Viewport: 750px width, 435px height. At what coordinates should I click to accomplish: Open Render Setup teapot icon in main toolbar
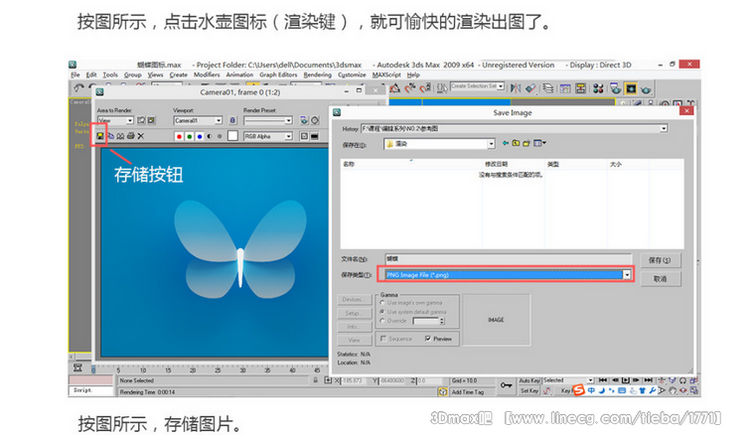(x=616, y=88)
